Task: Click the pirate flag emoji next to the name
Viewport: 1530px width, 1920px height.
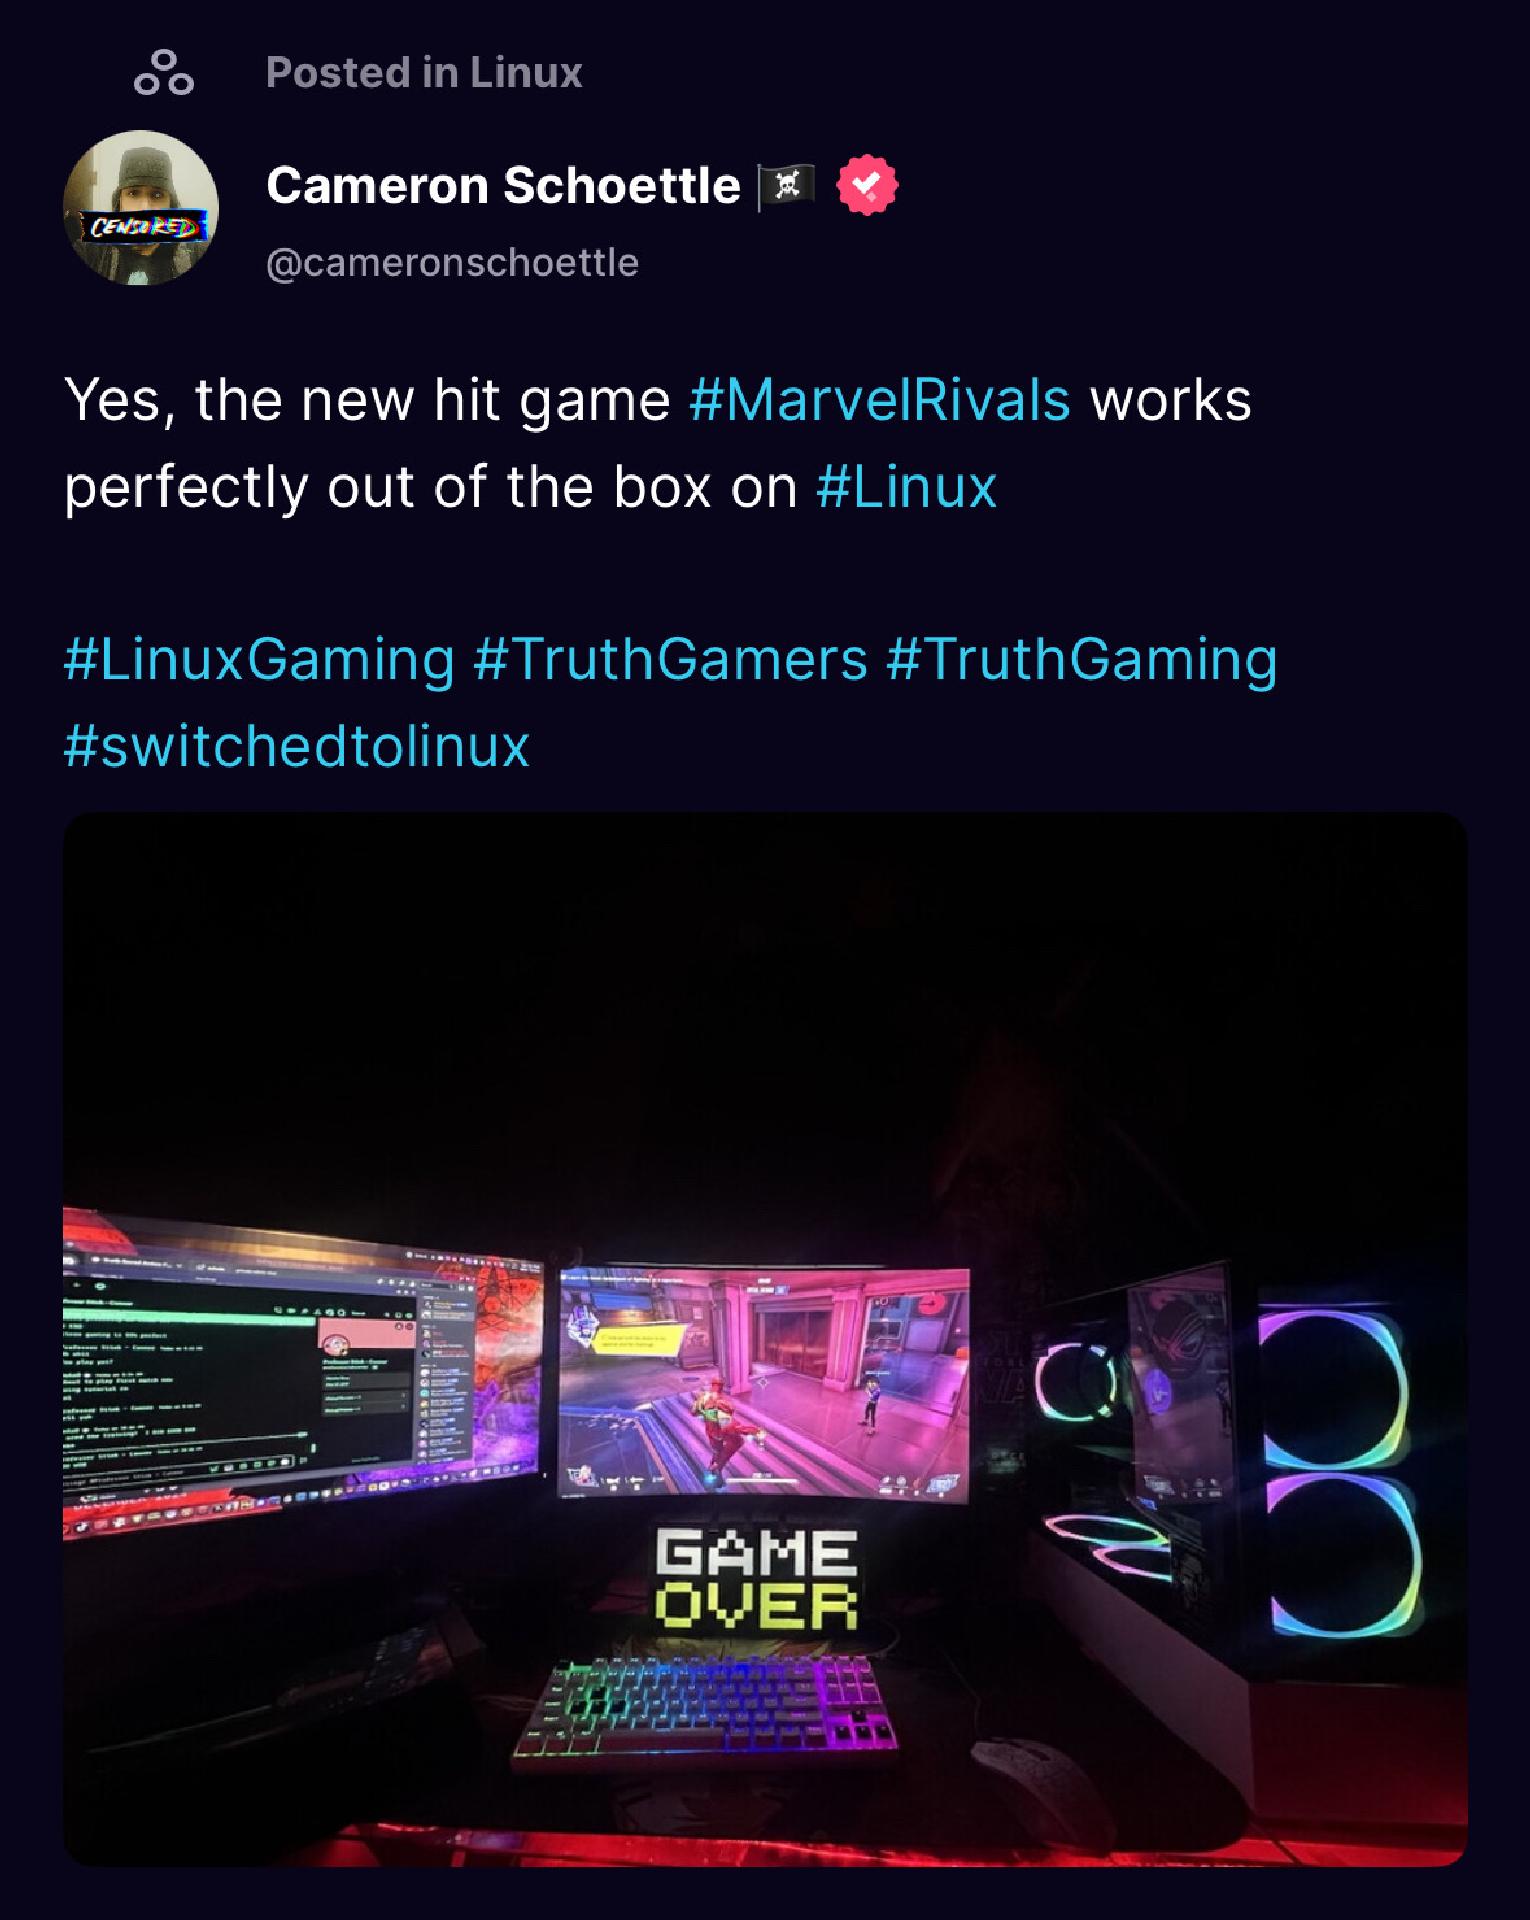Action: (x=788, y=186)
